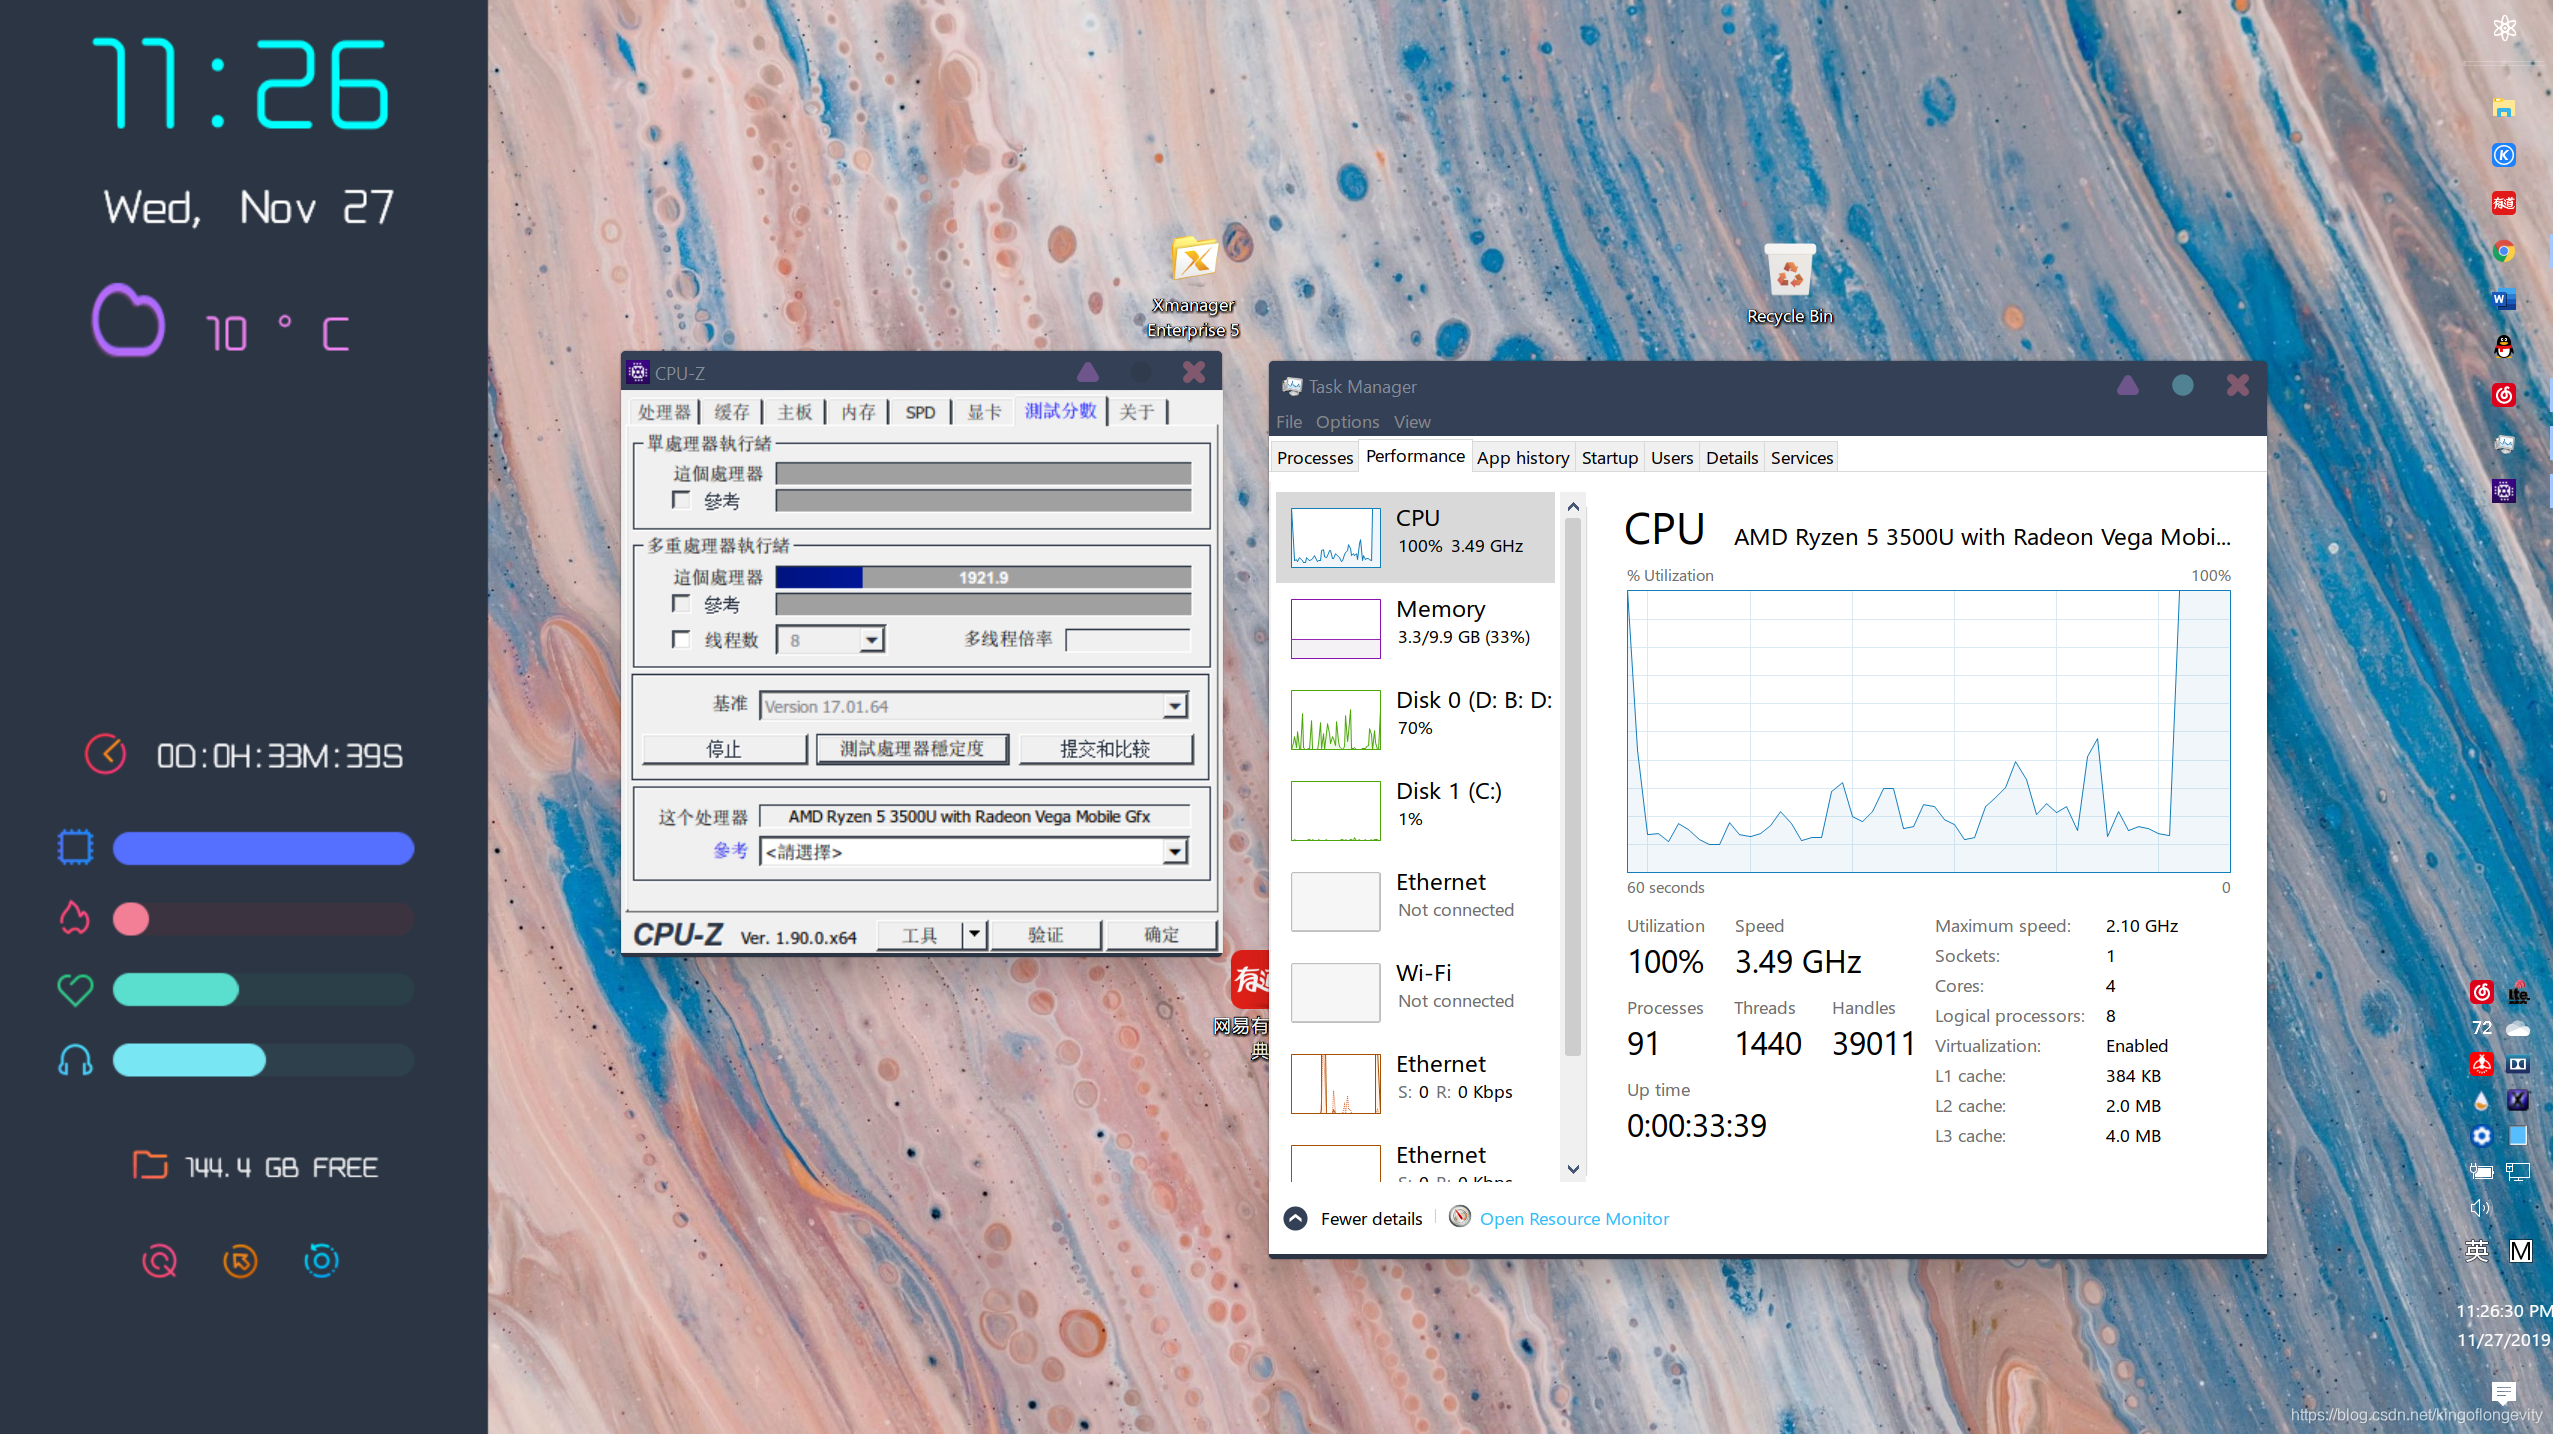Open File Explorer from the taskbar

pyautogui.click(x=2503, y=108)
